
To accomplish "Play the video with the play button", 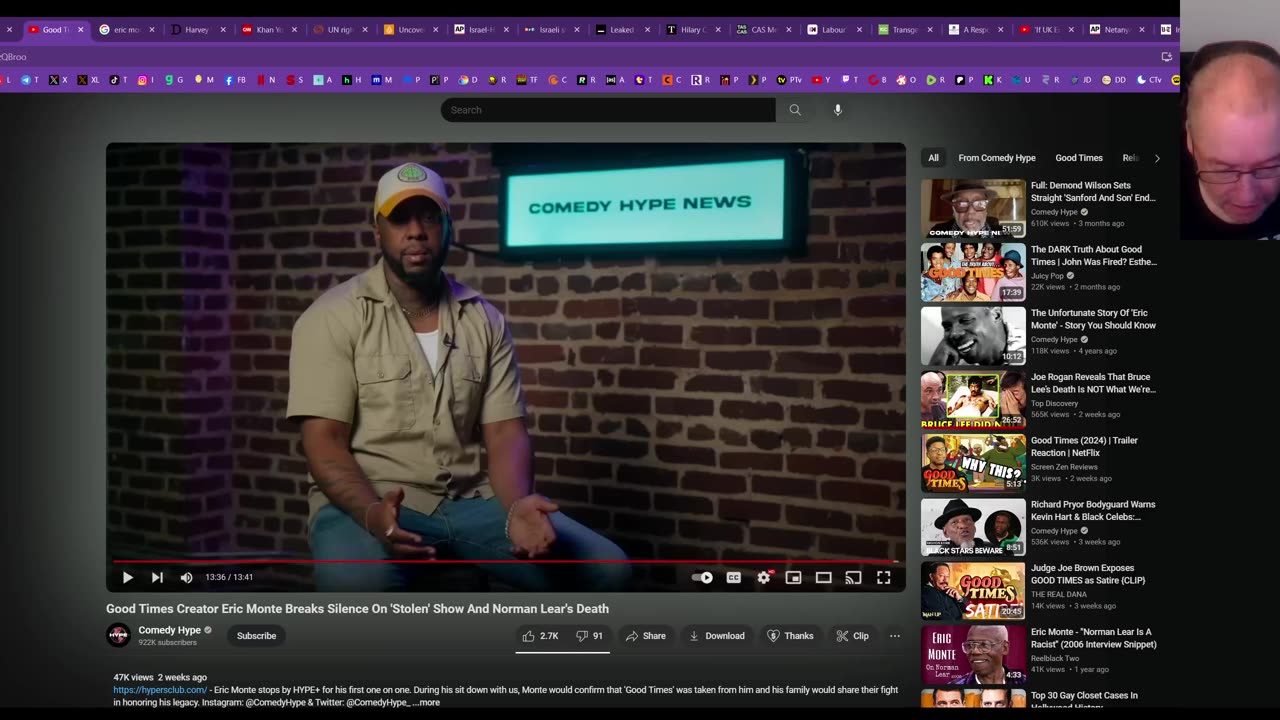I will coord(127,577).
